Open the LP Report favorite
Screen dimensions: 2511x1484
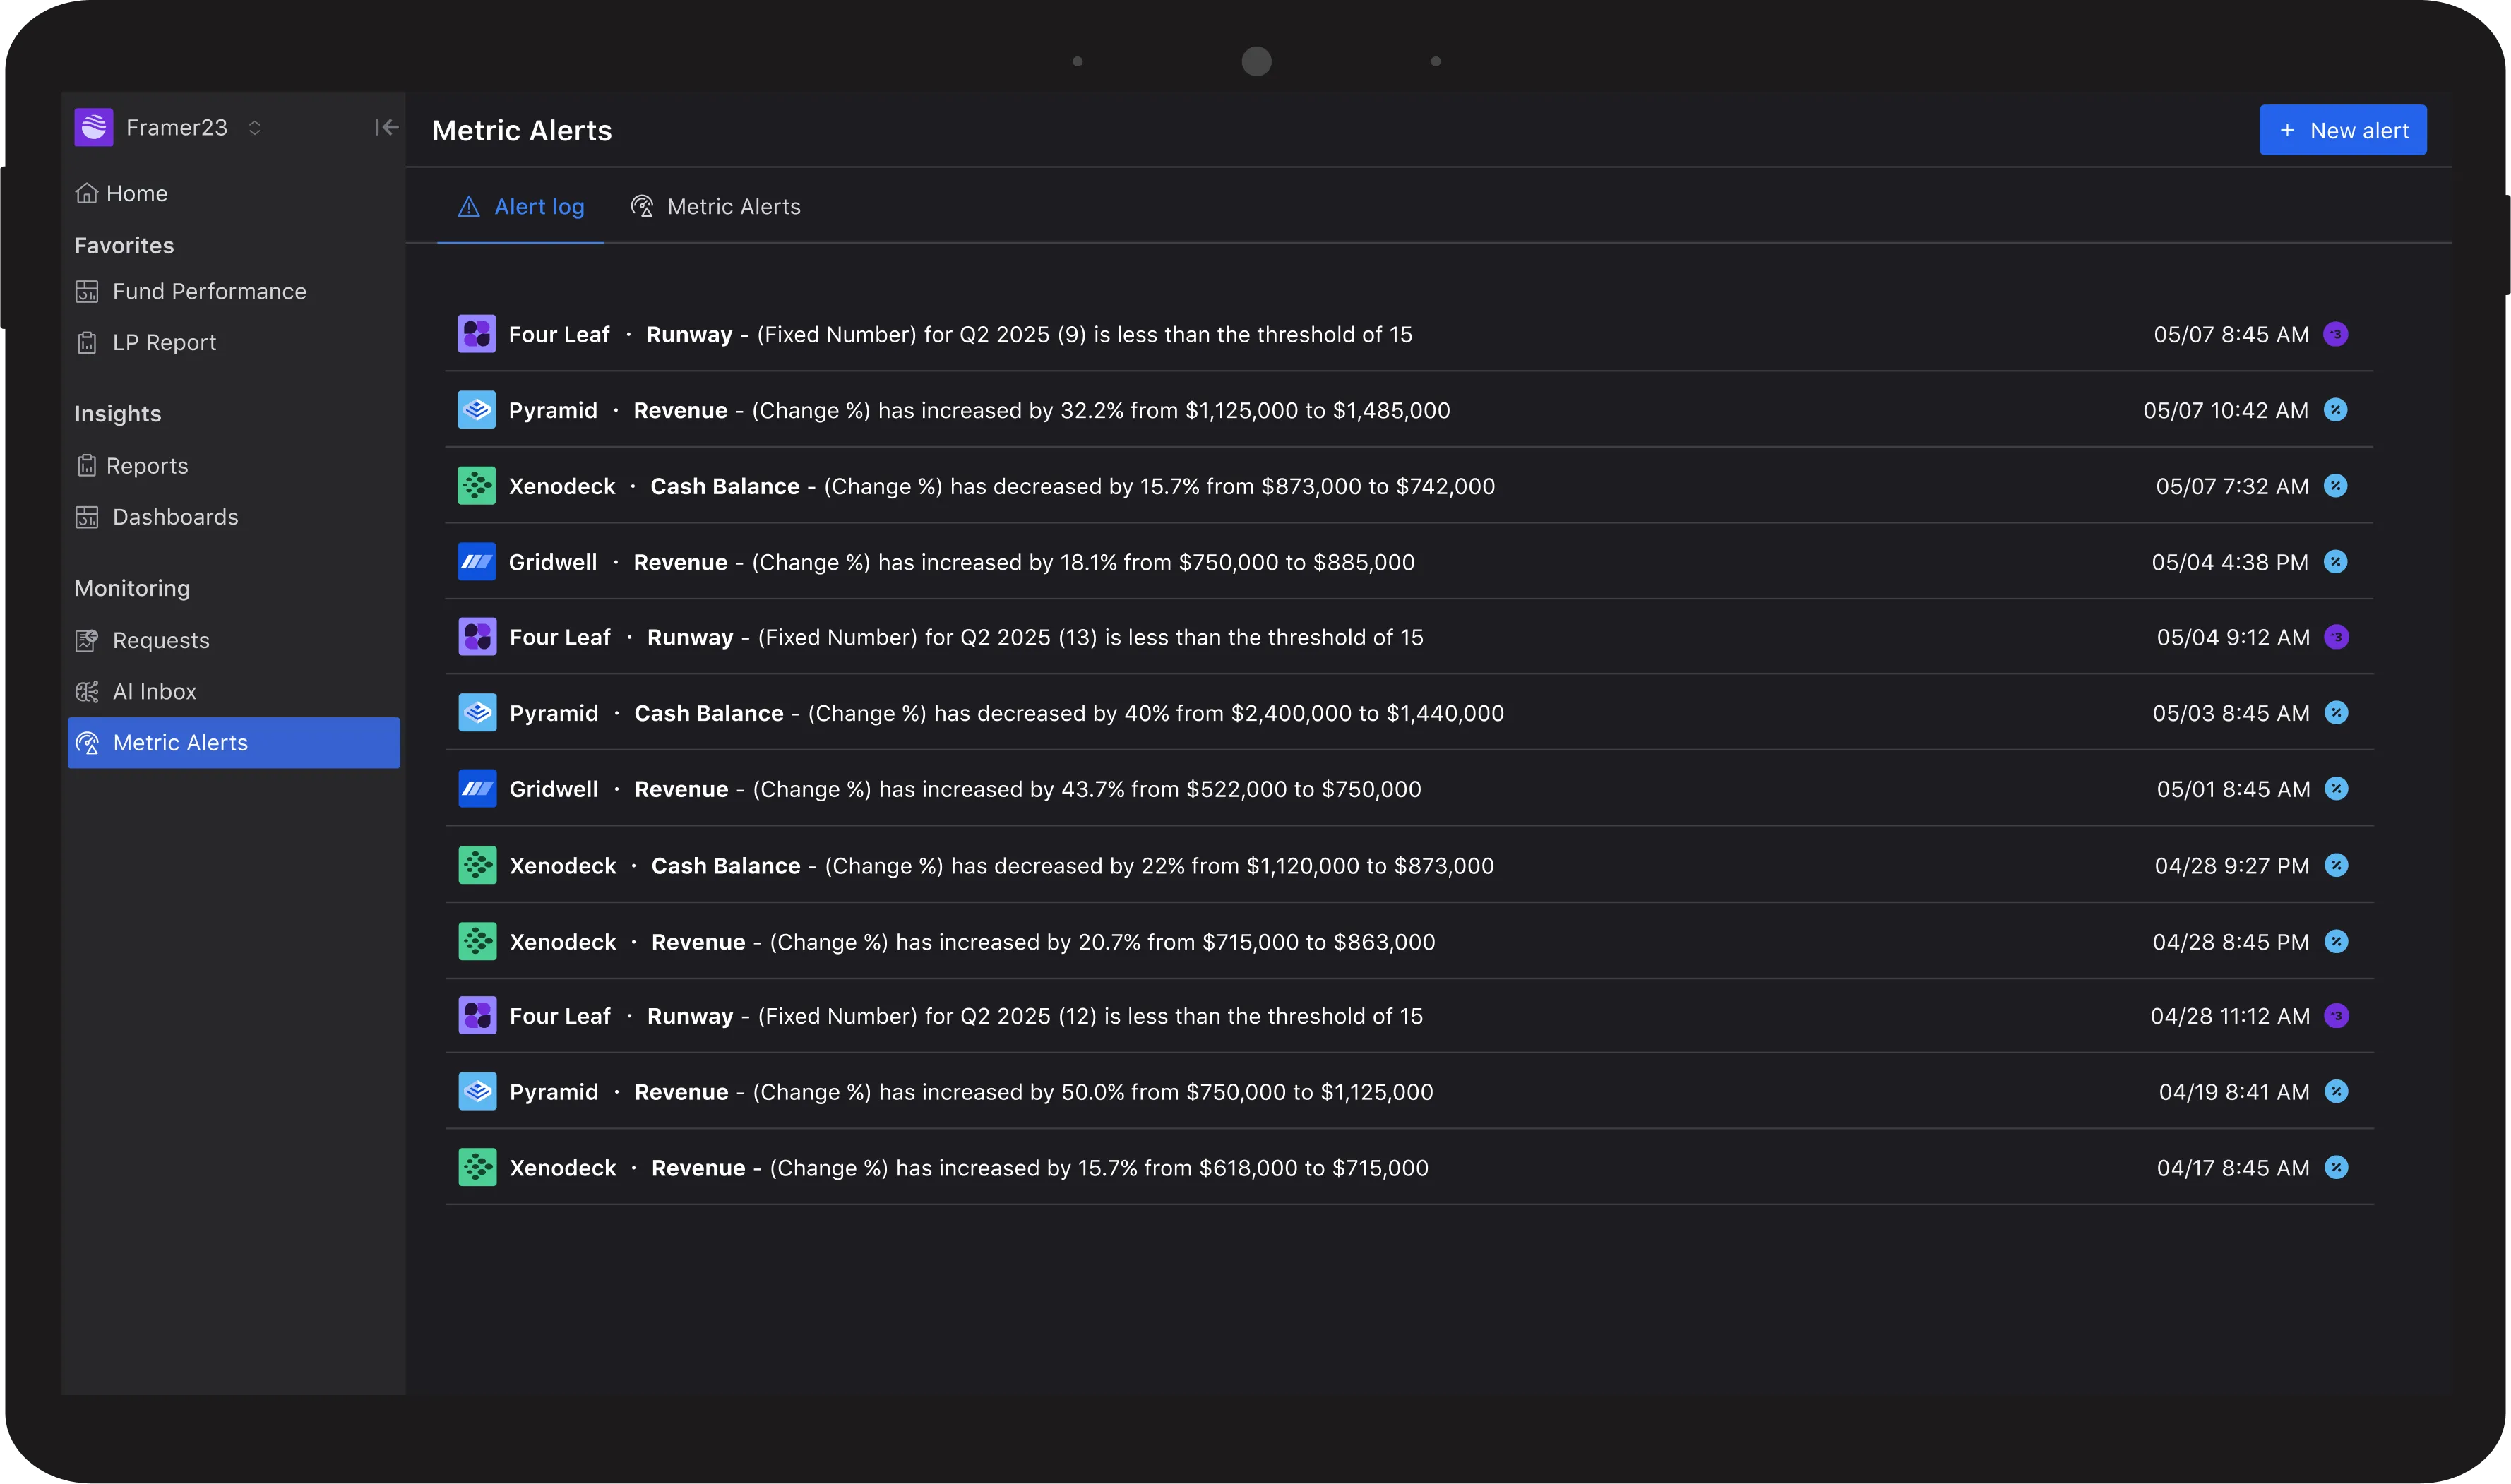pos(163,343)
